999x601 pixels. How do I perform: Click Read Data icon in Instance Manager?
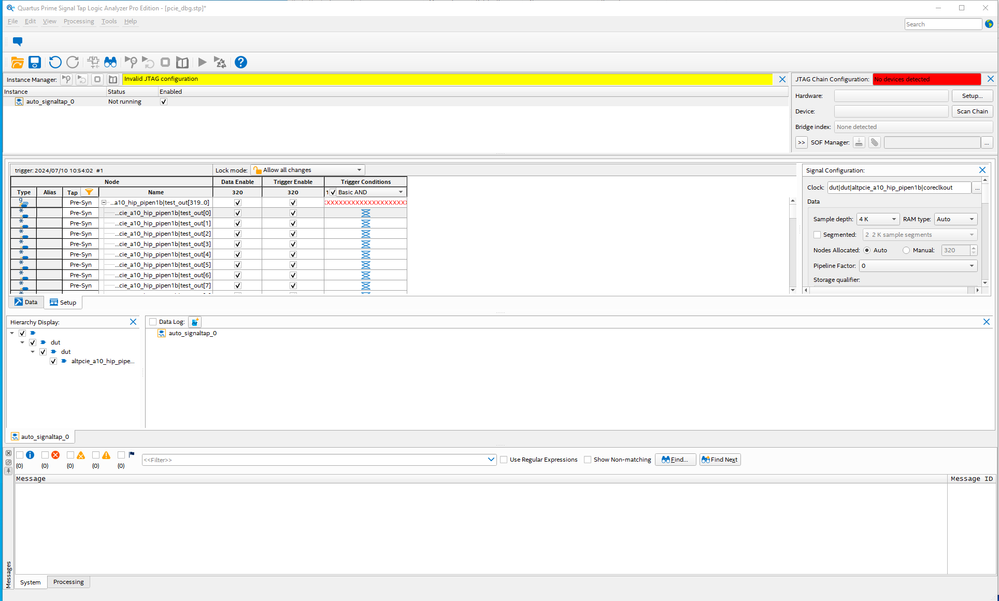coord(113,80)
